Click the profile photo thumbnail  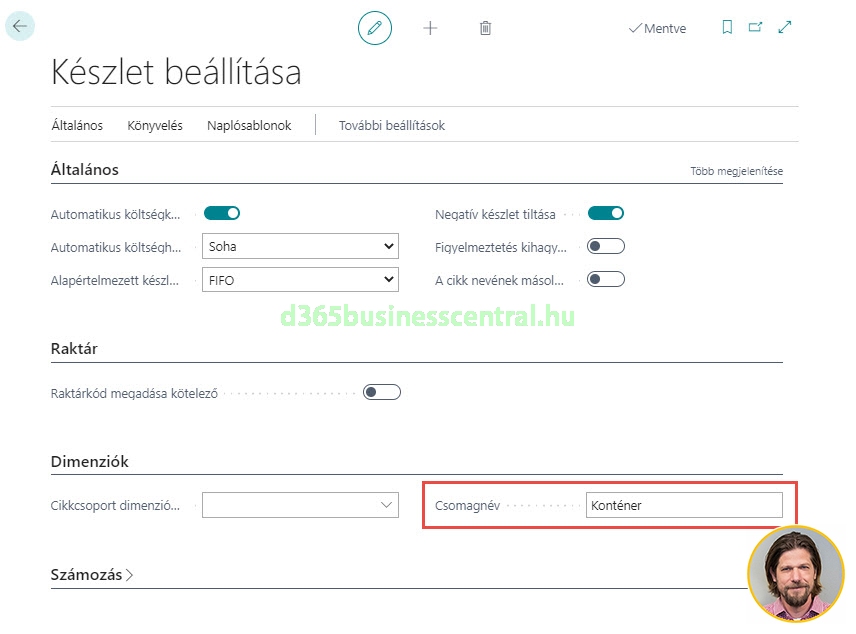(x=795, y=574)
